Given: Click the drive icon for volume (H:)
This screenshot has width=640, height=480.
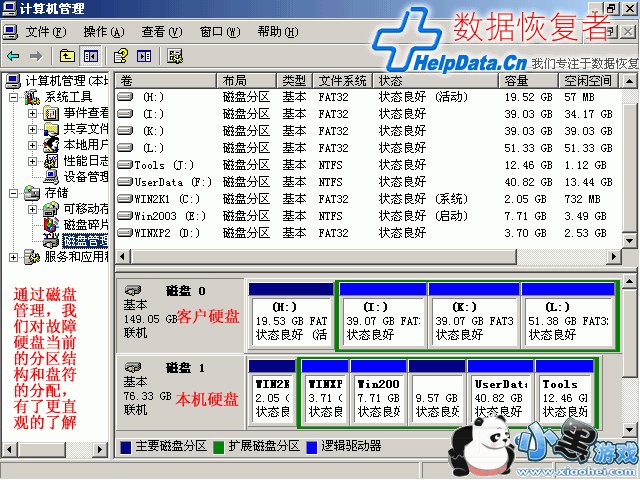Looking at the screenshot, I should click(125, 97).
